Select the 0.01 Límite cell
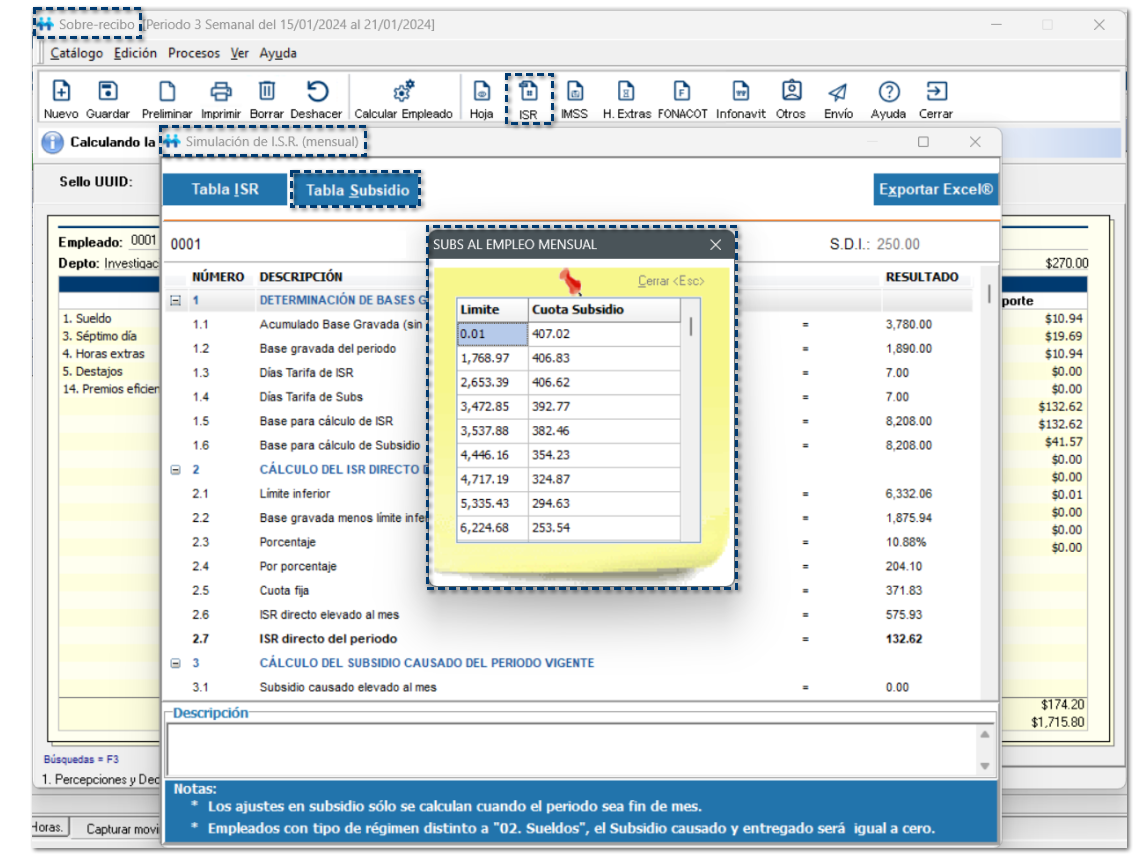This screenshot has height=857, width=1136. pos(492,334)
